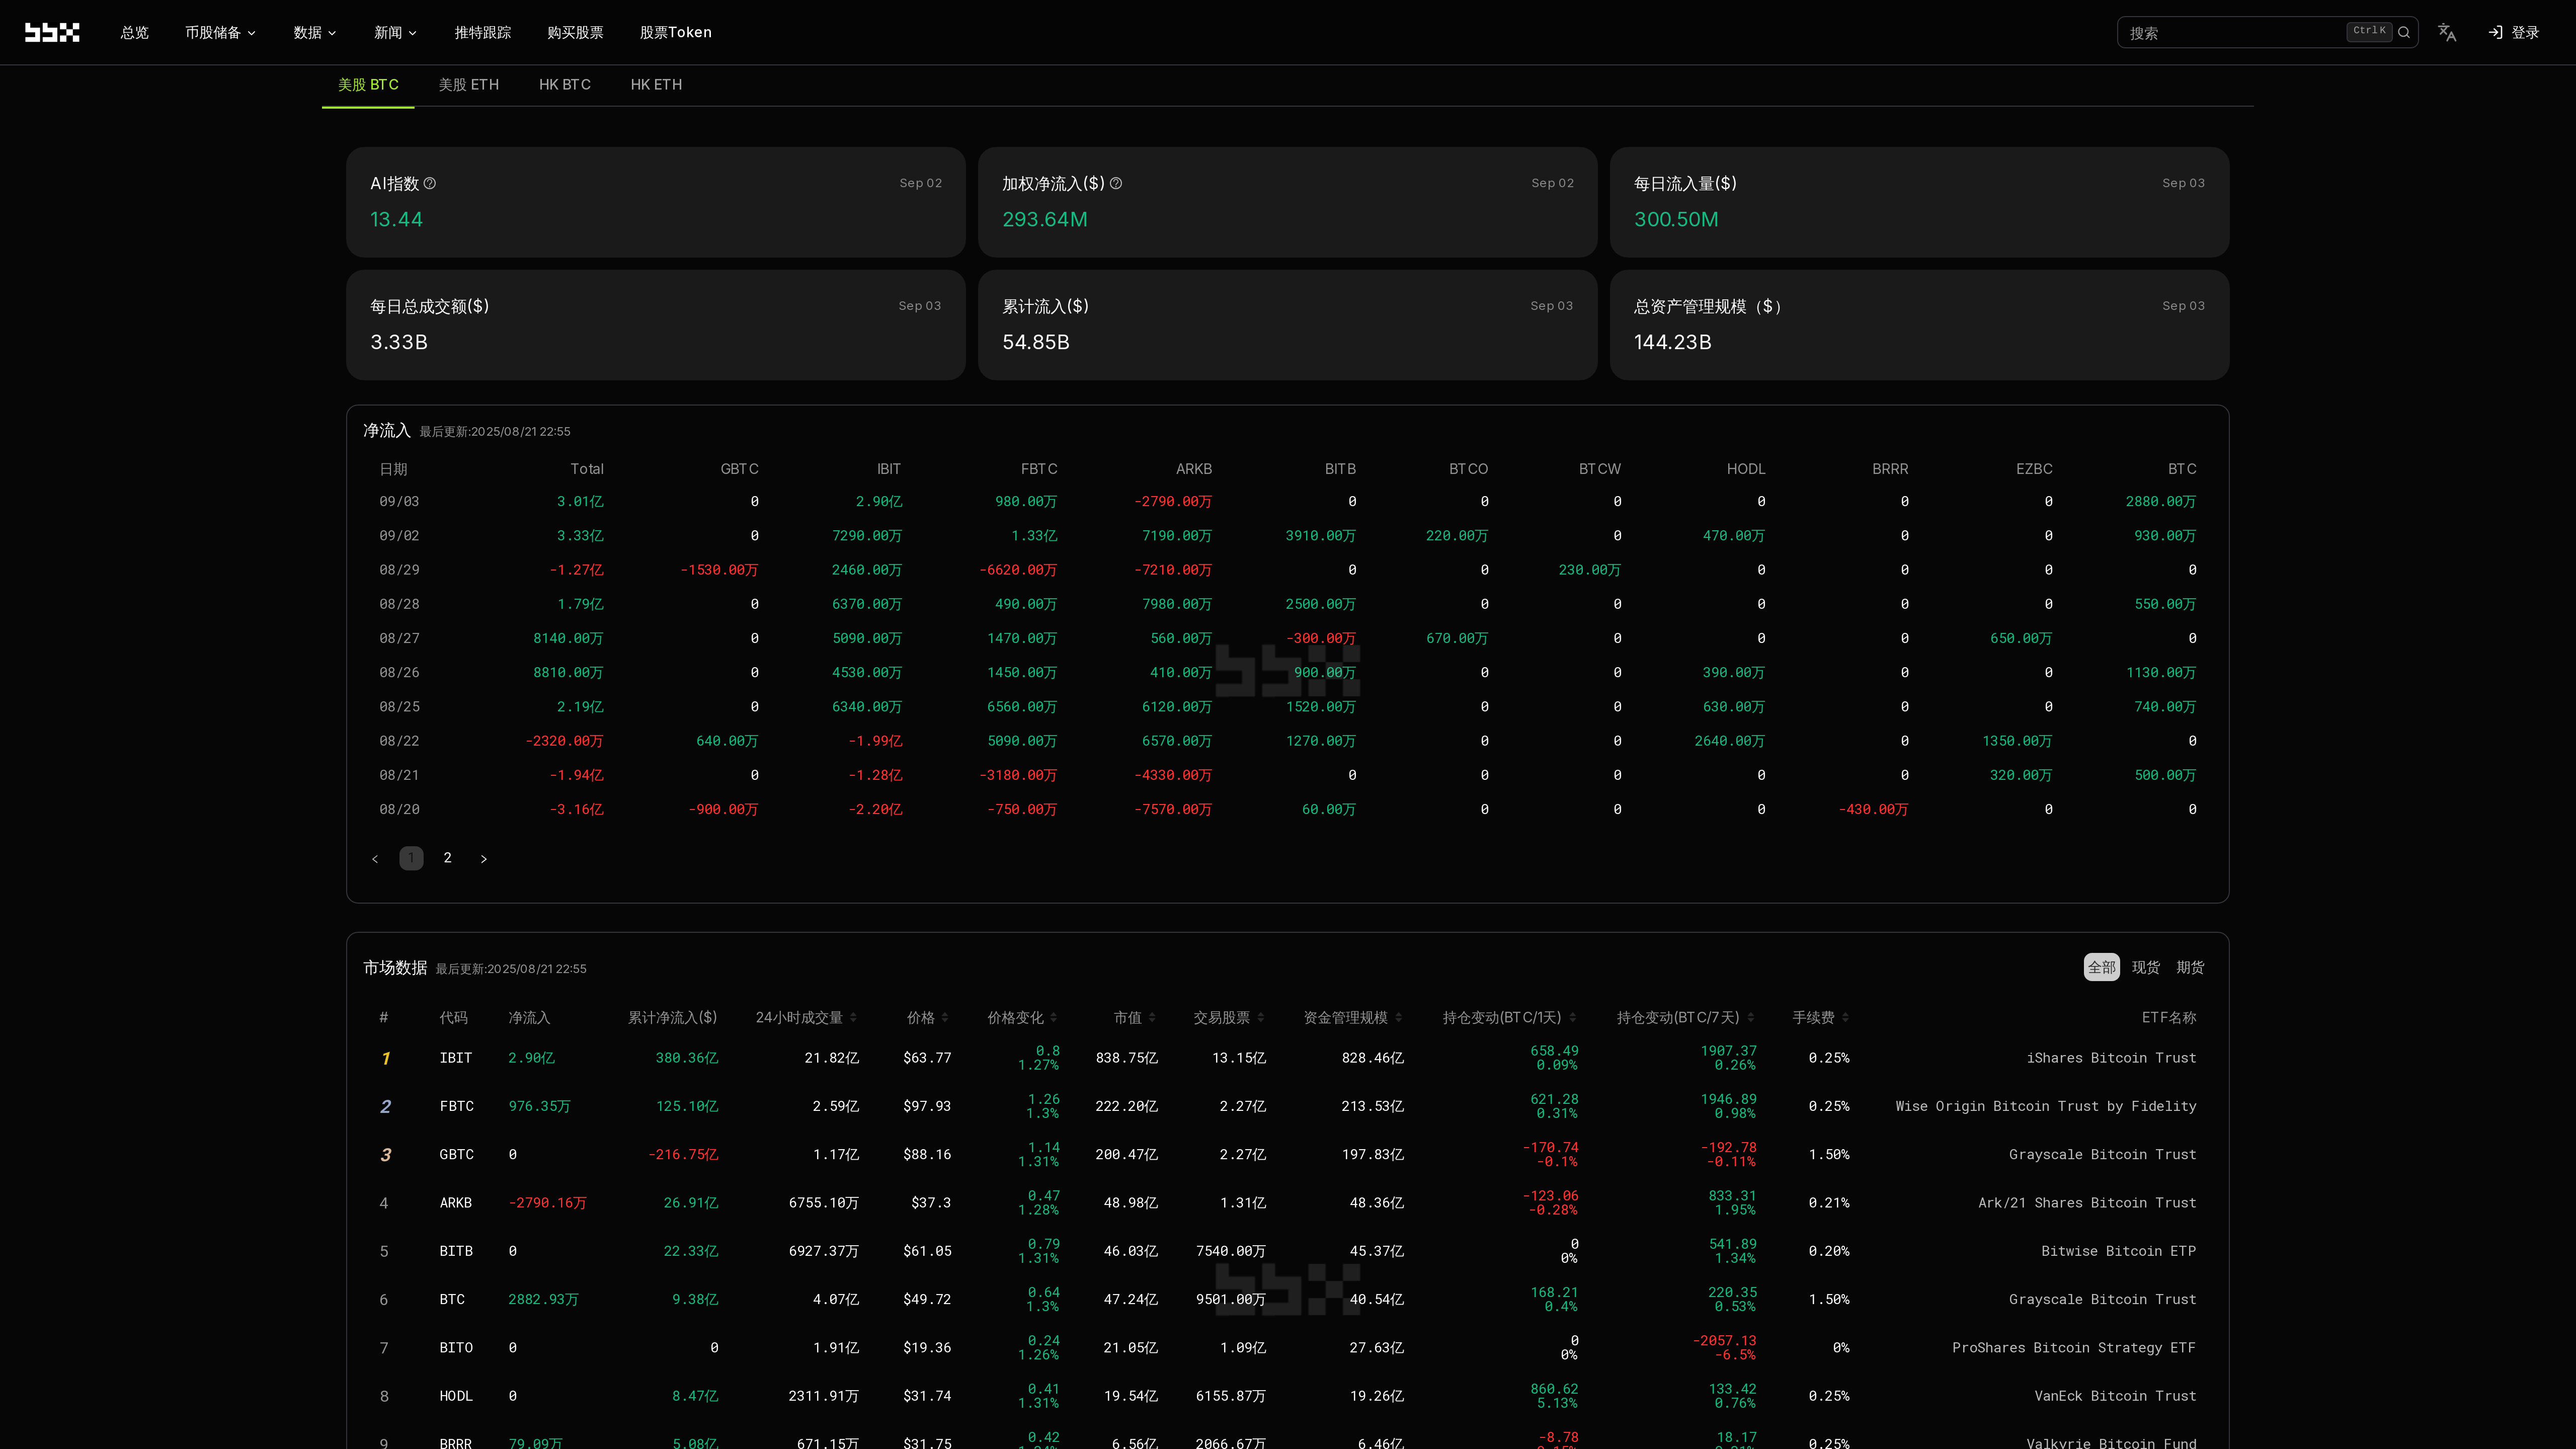Sort by 手续费 column arrows
Image resolution: width=2576 pixels, height=1449 pixels.
coord(1845,1017)
